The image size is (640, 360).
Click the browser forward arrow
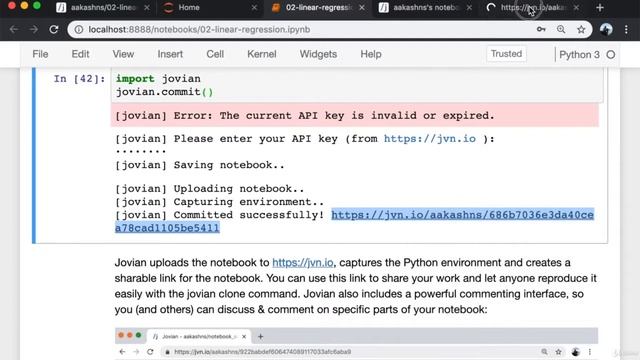click(x=34, y=29)
